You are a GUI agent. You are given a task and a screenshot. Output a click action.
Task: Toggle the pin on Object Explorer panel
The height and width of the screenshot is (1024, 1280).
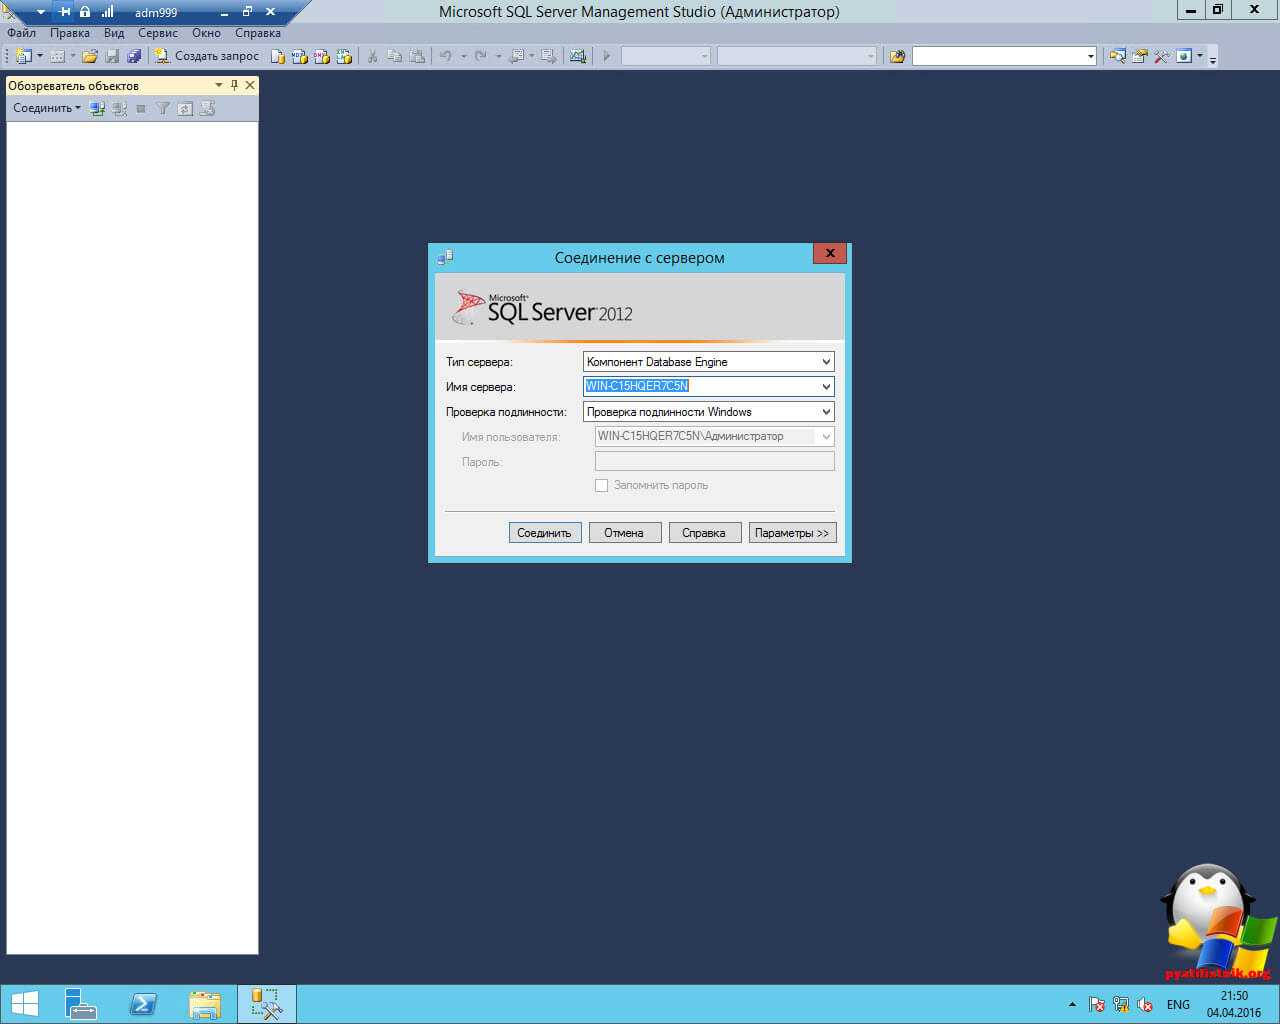[234, 85]
